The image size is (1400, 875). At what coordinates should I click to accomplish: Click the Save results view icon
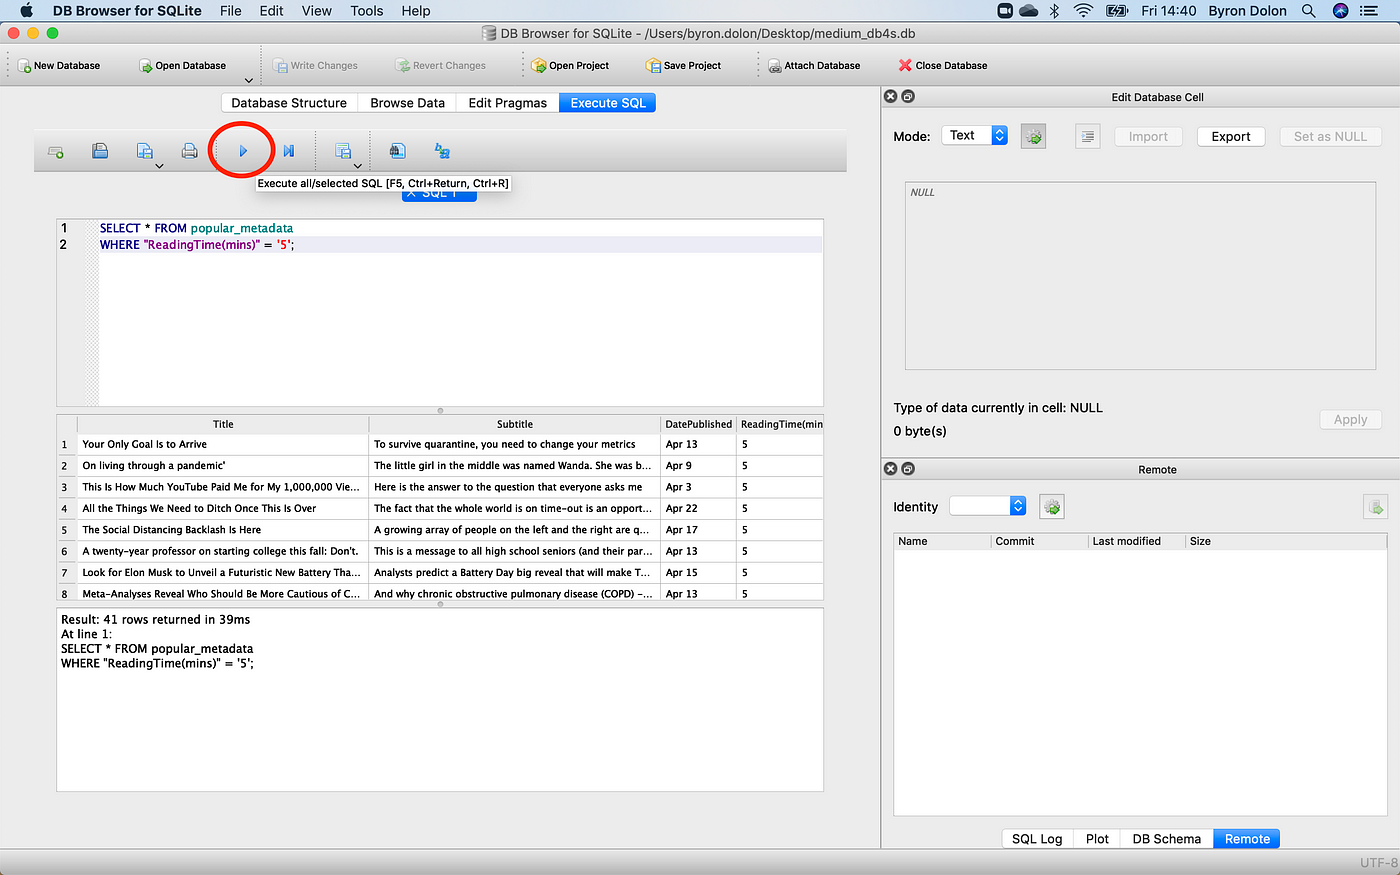click(342, 151)
